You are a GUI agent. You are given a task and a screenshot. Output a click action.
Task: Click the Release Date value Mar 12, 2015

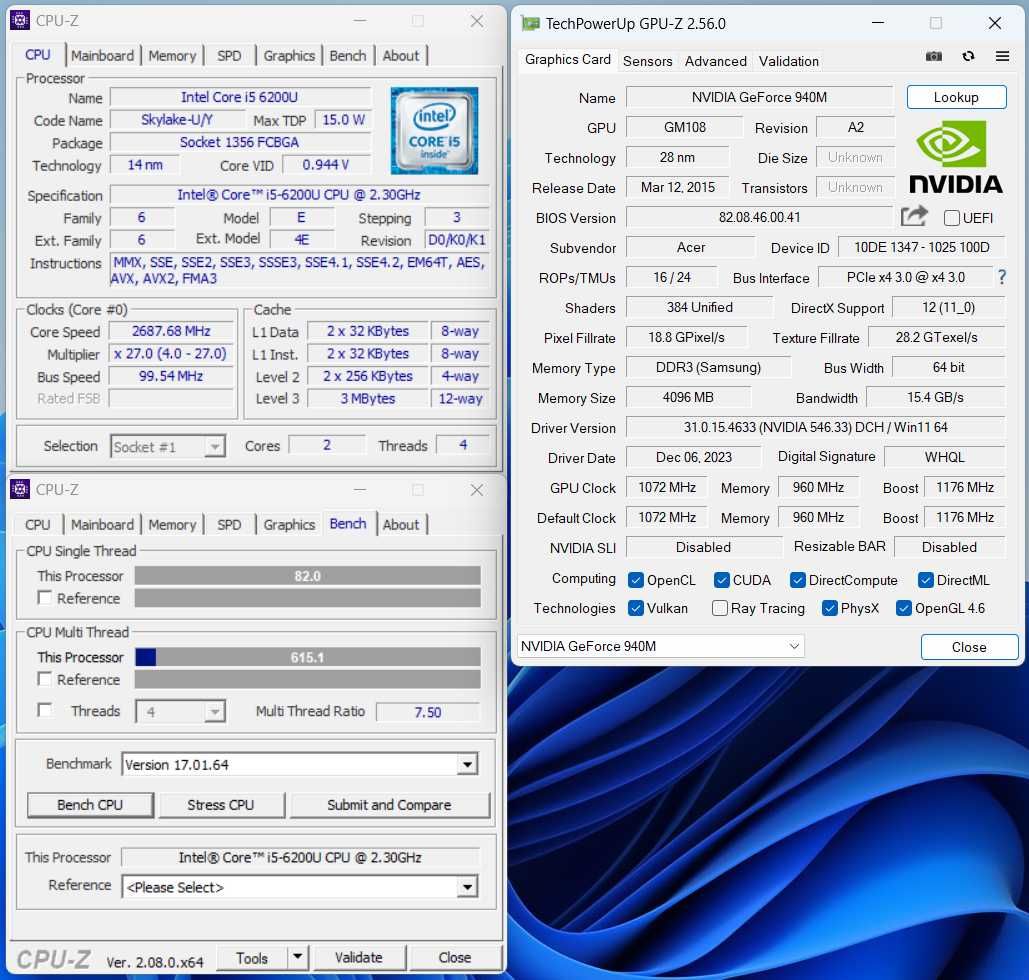[678, 187]
